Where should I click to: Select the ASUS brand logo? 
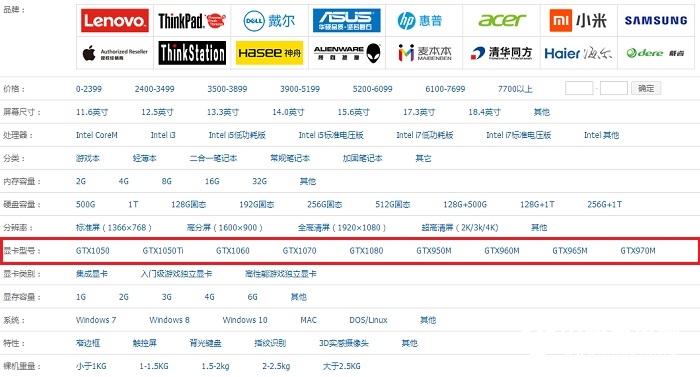point(346,21)
